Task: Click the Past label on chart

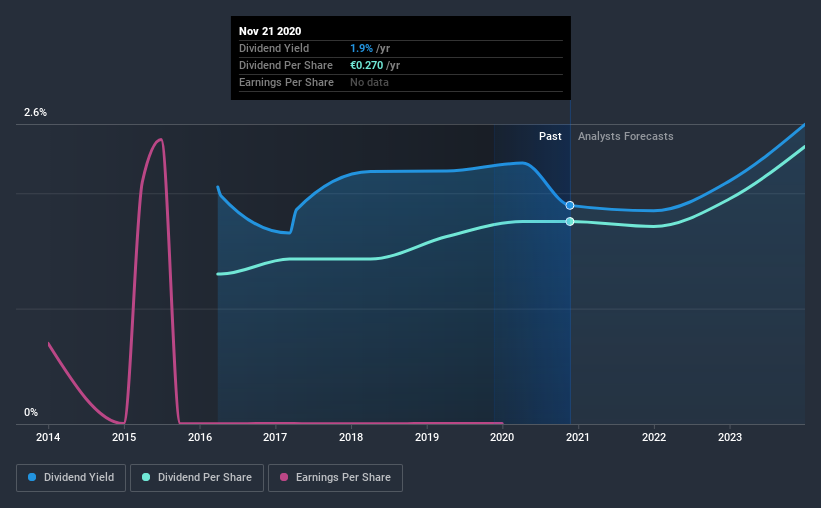Action: click(x=550, y=136)
